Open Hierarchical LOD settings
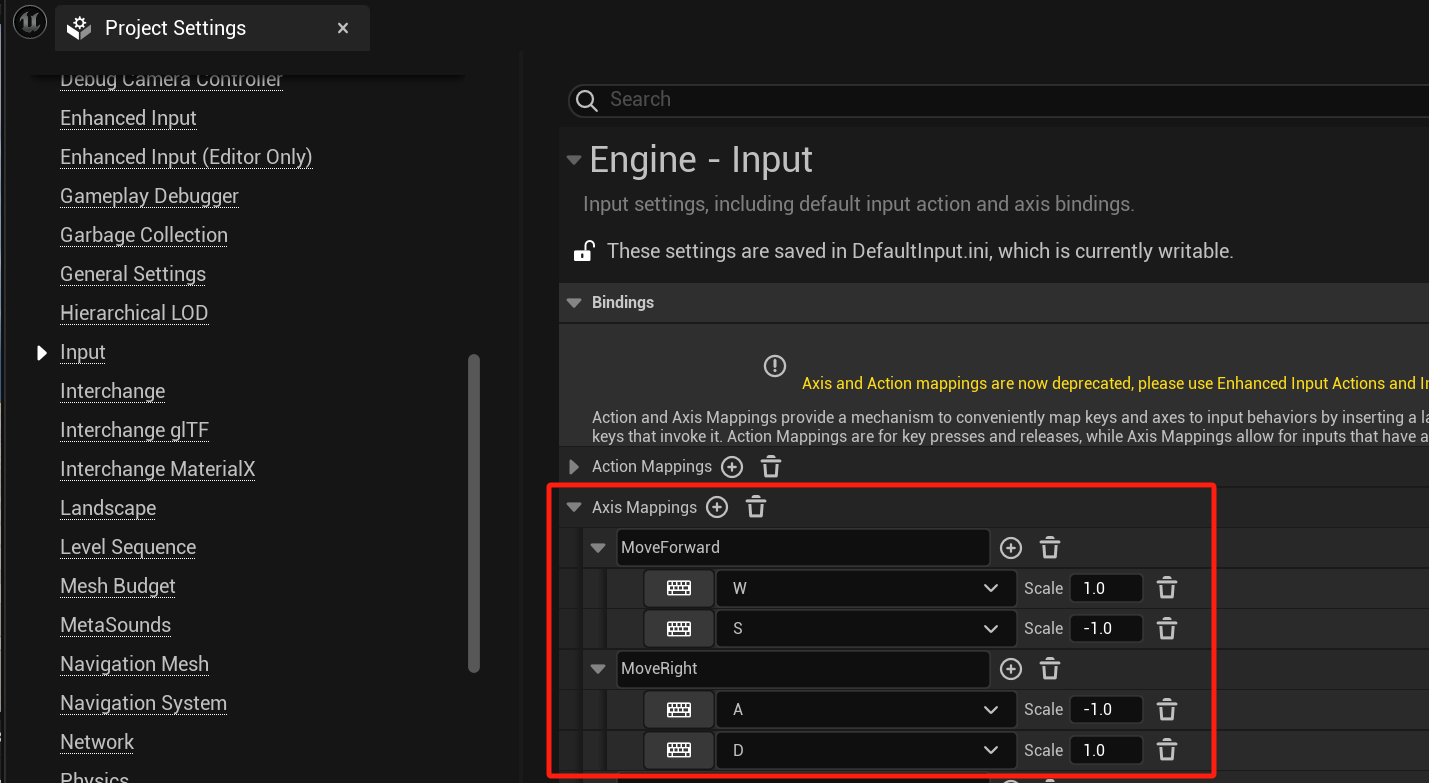 tap(134, 313)
